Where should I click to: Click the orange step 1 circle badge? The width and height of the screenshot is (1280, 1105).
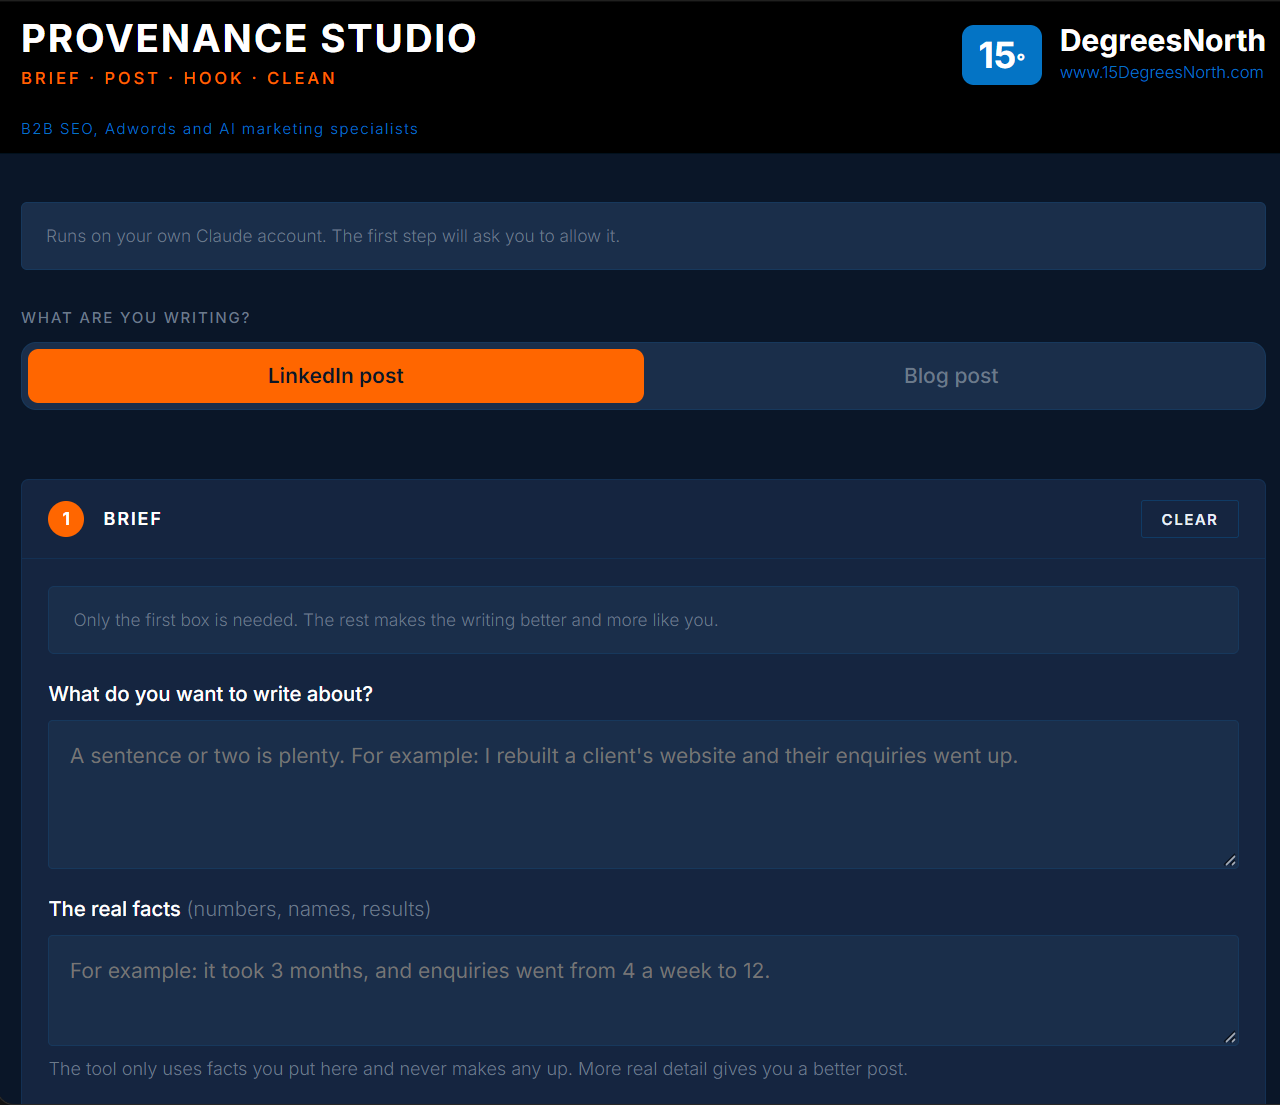click(66, 519)
